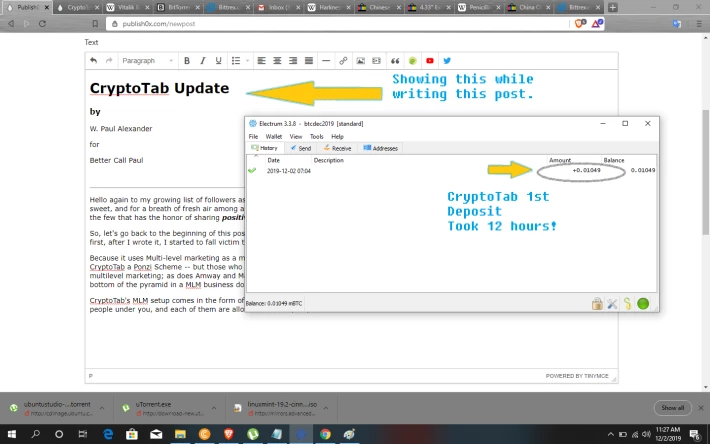Open File Explorer from the taskbar
710x444 pixels.
[x=180, y=434]
